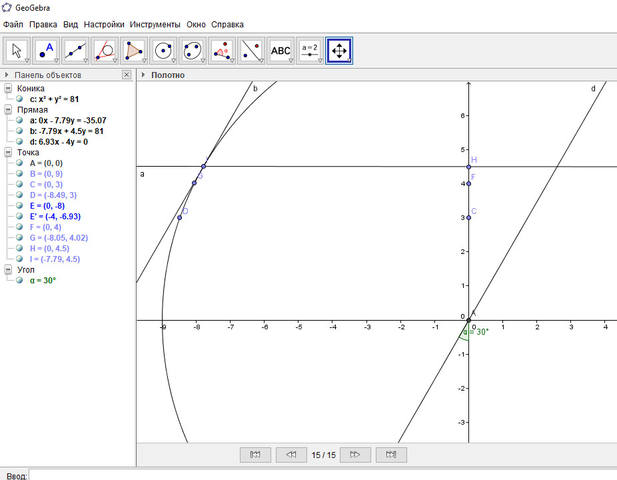Screen dimensions: 617x480
Task: Open the Move tool dropdown arrow
Action: (x=26, y=60)
